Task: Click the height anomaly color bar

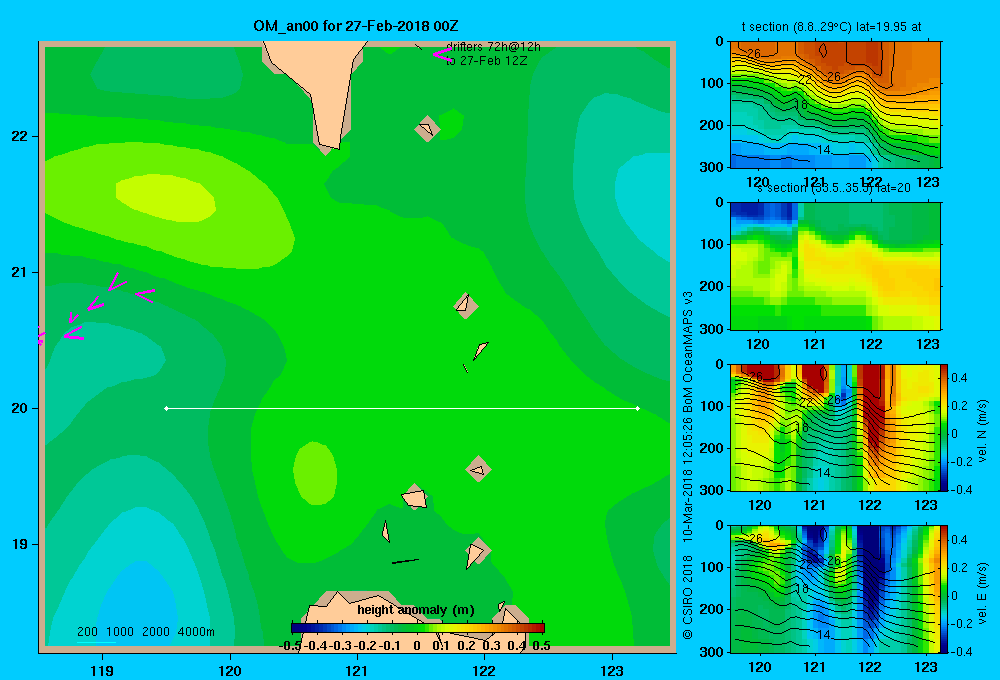Action: 418,628
